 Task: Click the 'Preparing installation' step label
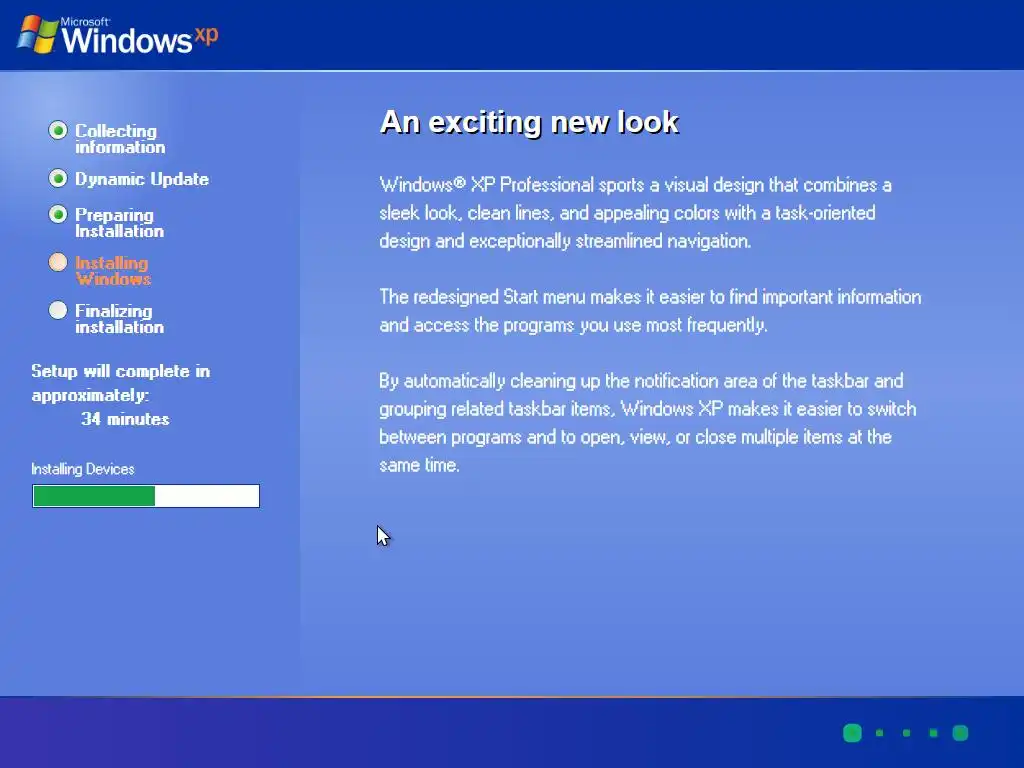120,223
